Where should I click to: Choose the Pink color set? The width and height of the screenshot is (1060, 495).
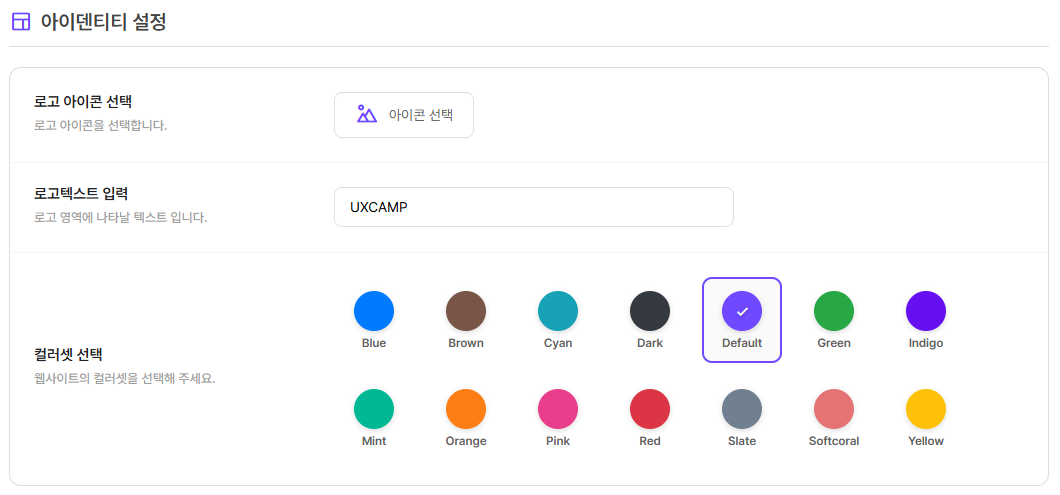coord(558,409)
